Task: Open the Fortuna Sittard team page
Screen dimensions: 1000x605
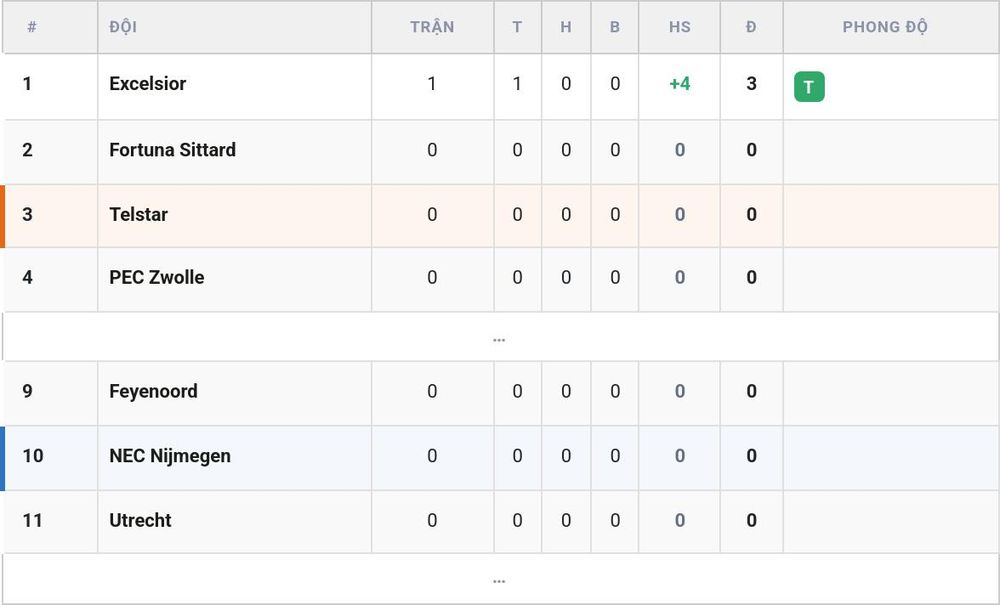Action: [172, 150]
